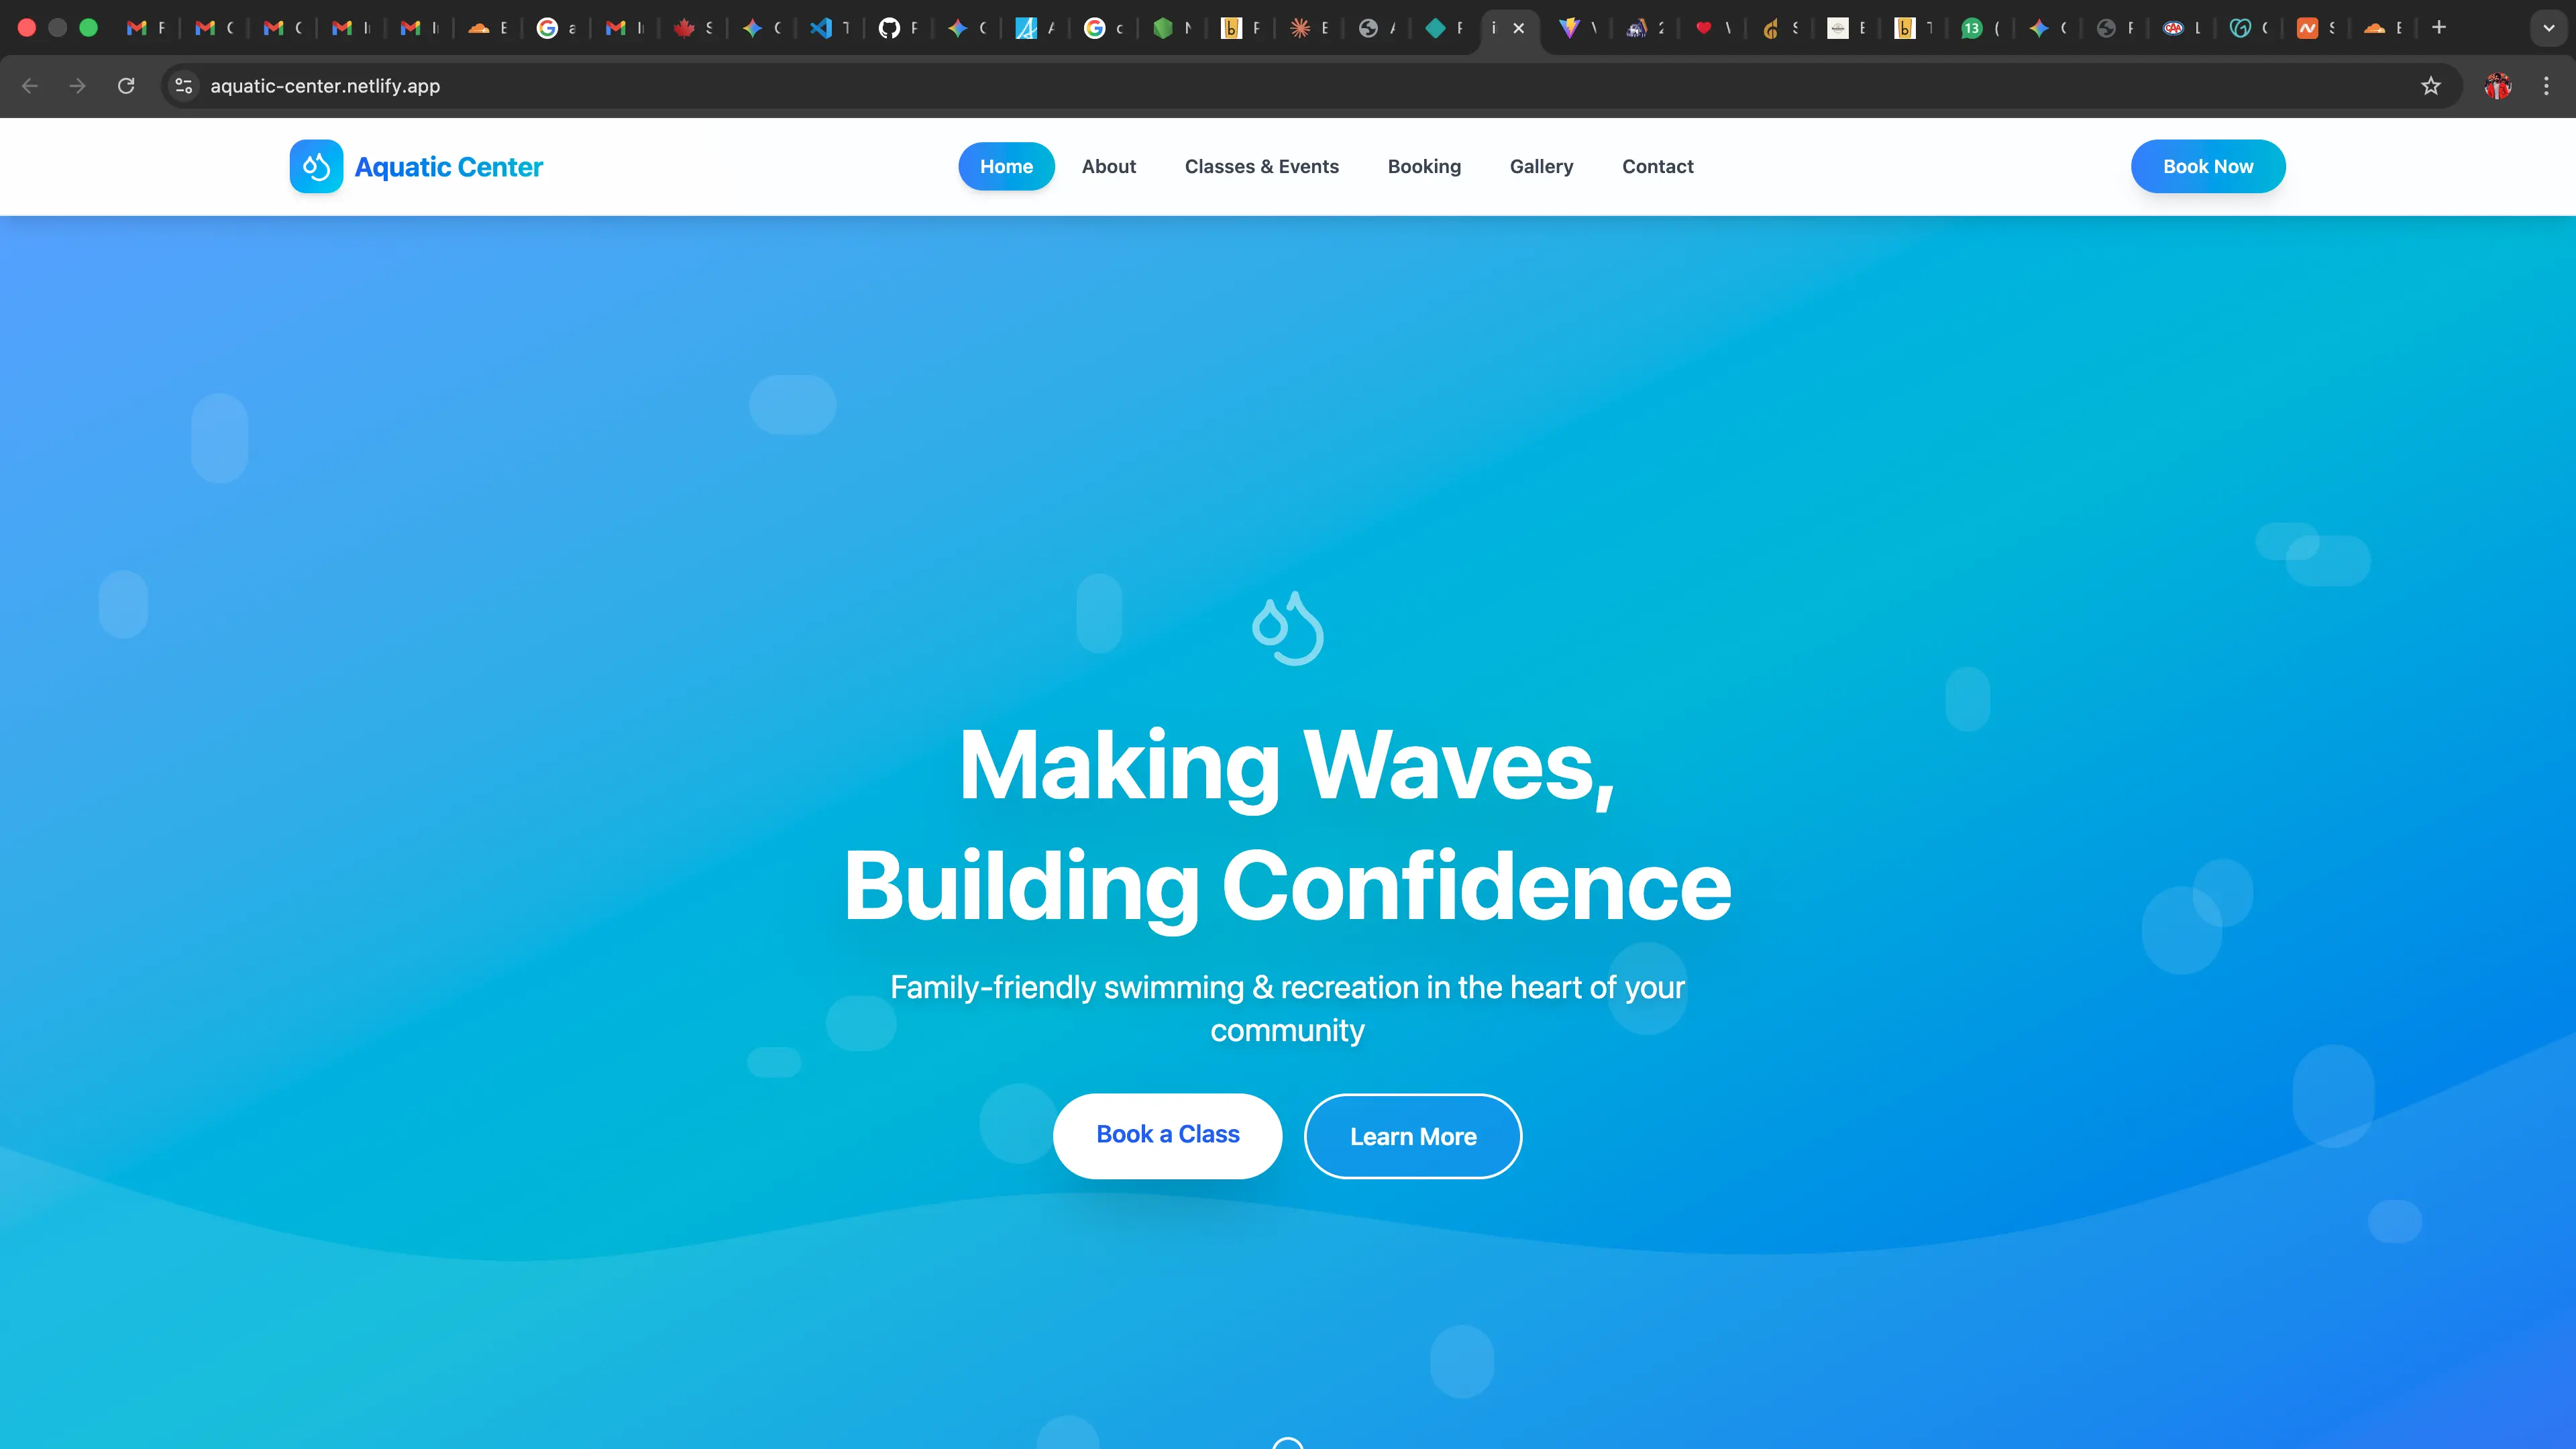
Task: Close the active browser tab
Action: tap(1519, 28)
